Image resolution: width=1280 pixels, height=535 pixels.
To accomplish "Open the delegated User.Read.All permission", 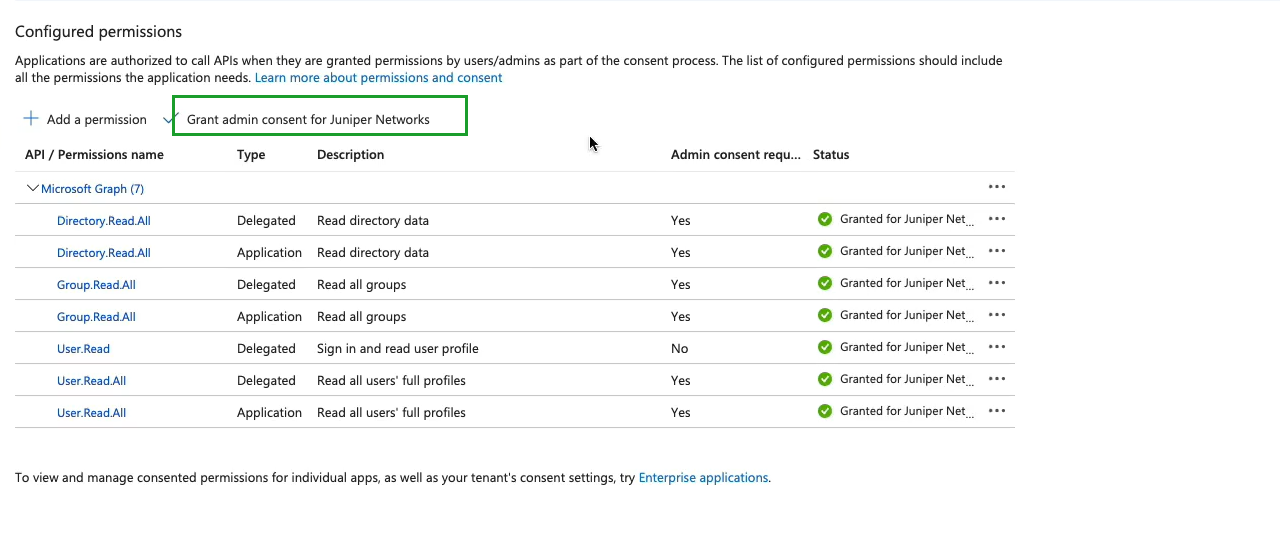I will (x=91, y=381).
